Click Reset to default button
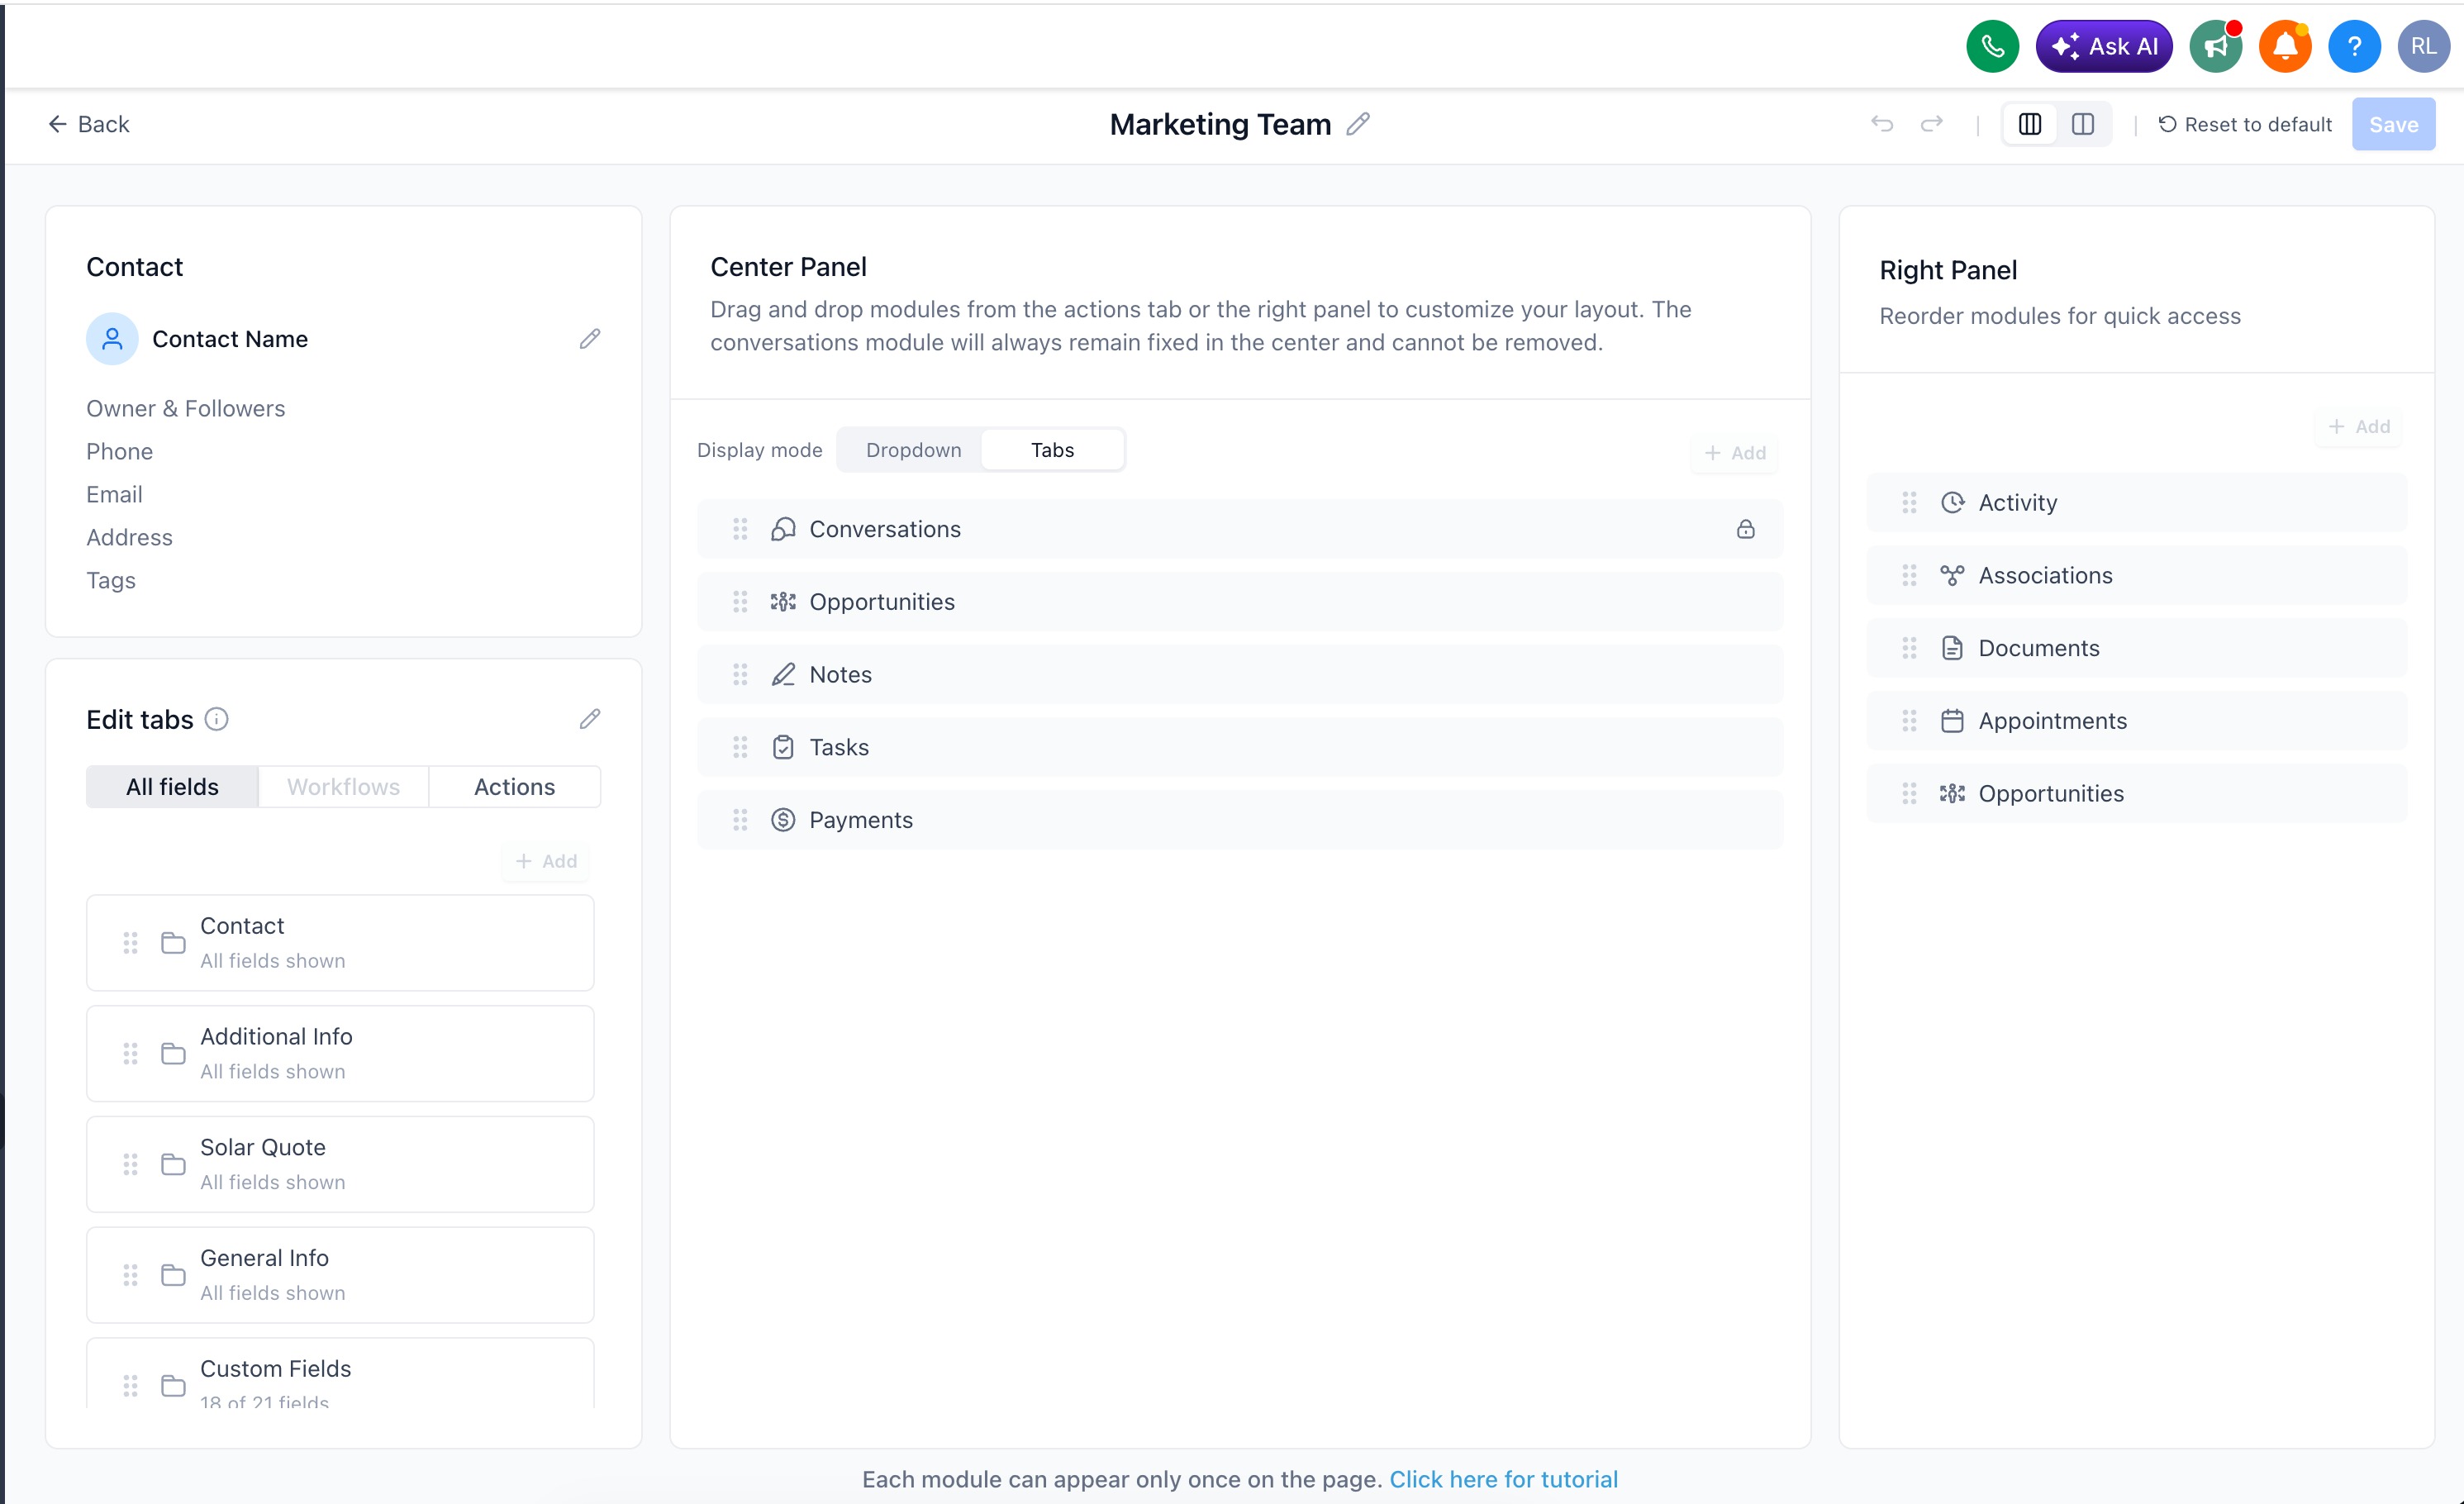This screenshot has width=2464, height=1504. coord(2244,124)
